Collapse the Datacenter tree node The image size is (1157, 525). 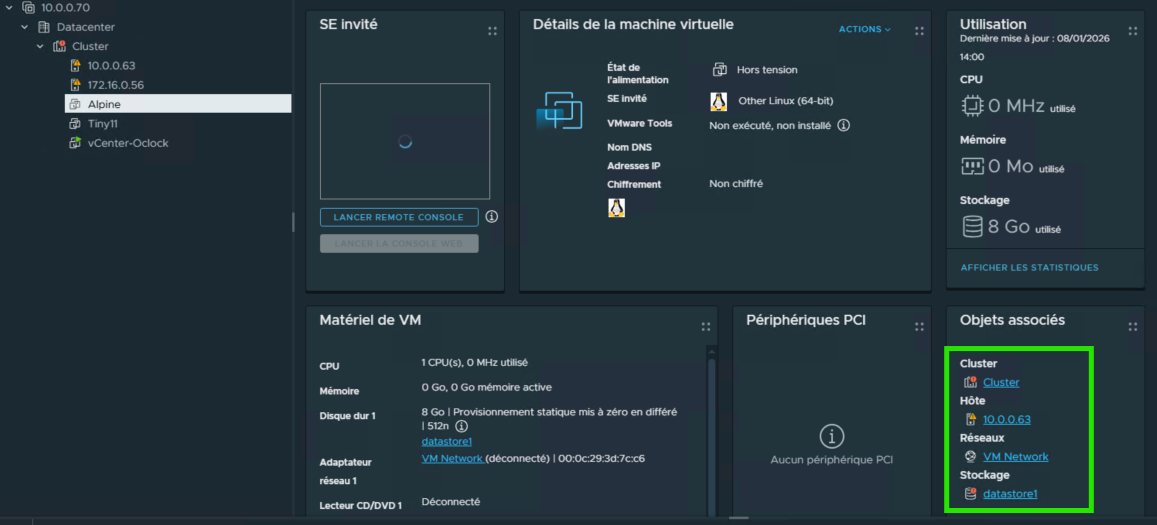[x=25, y=27]
